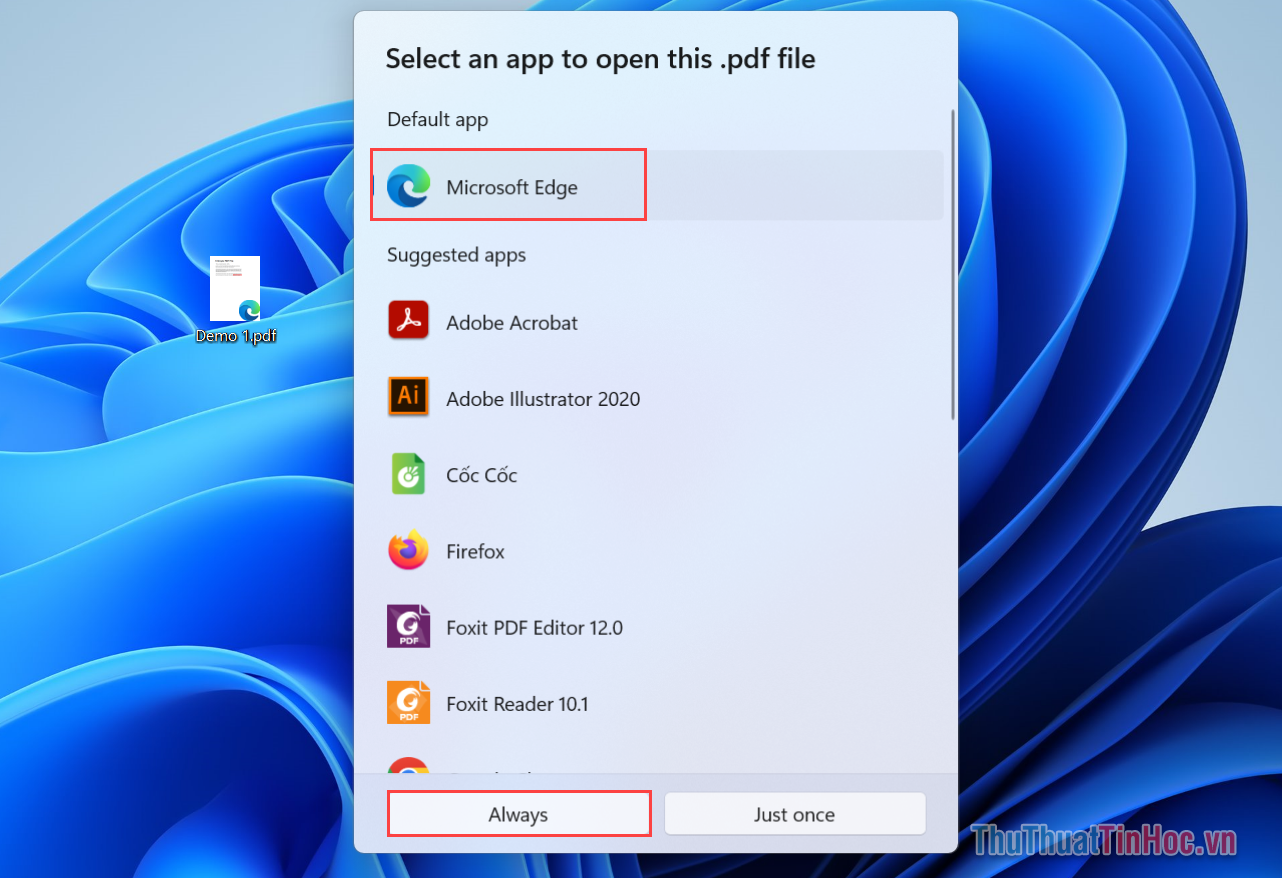Viewport: 1282px width, 878px height.
Task: Click the Adobe Acrobat icon
Action: tap(408, 321)
